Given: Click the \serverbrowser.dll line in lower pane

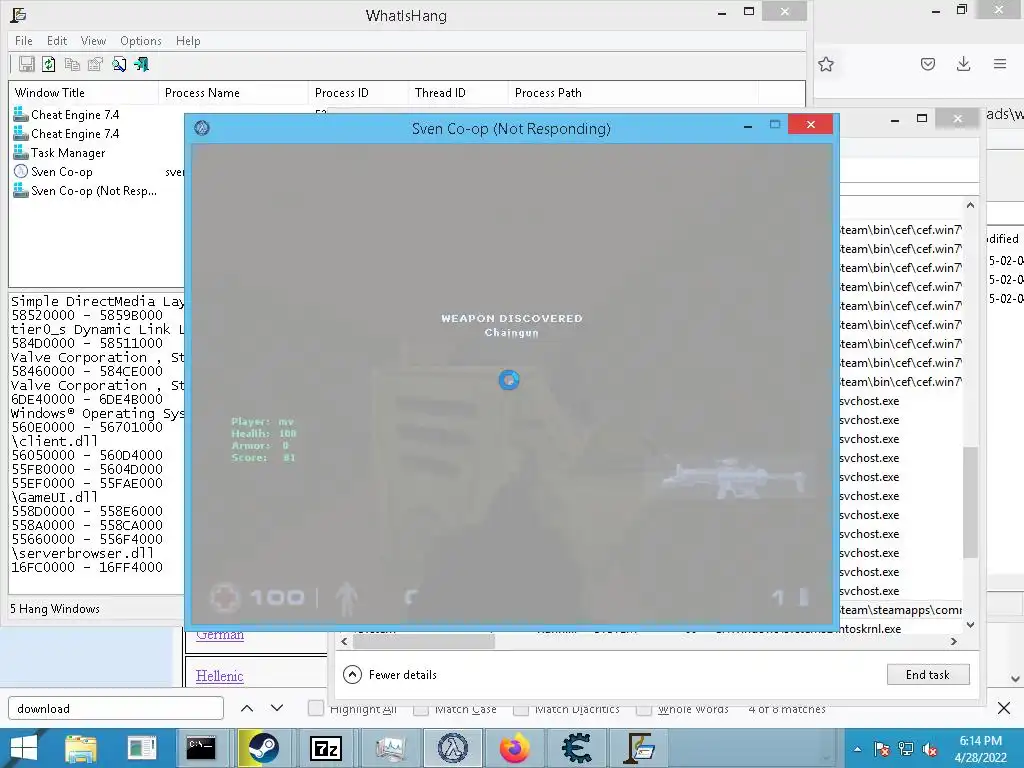Looking at the screenshot, I should (82, 553).
